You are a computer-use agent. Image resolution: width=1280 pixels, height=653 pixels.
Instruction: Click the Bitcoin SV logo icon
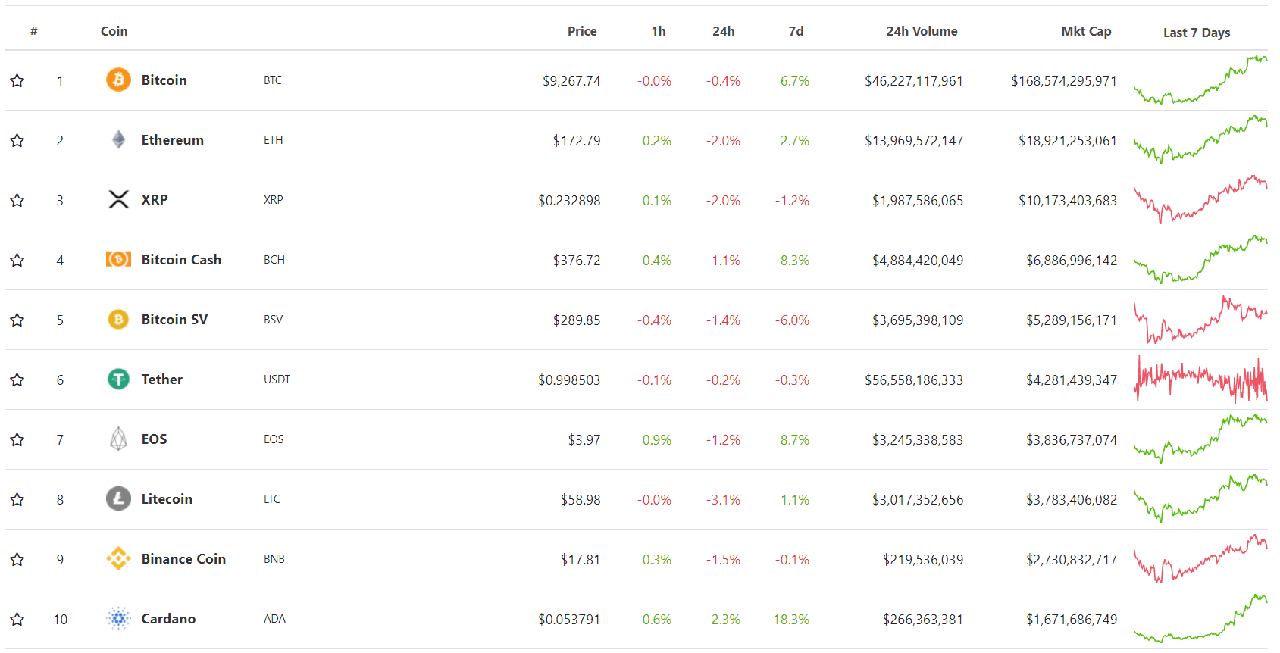[118, 320]
